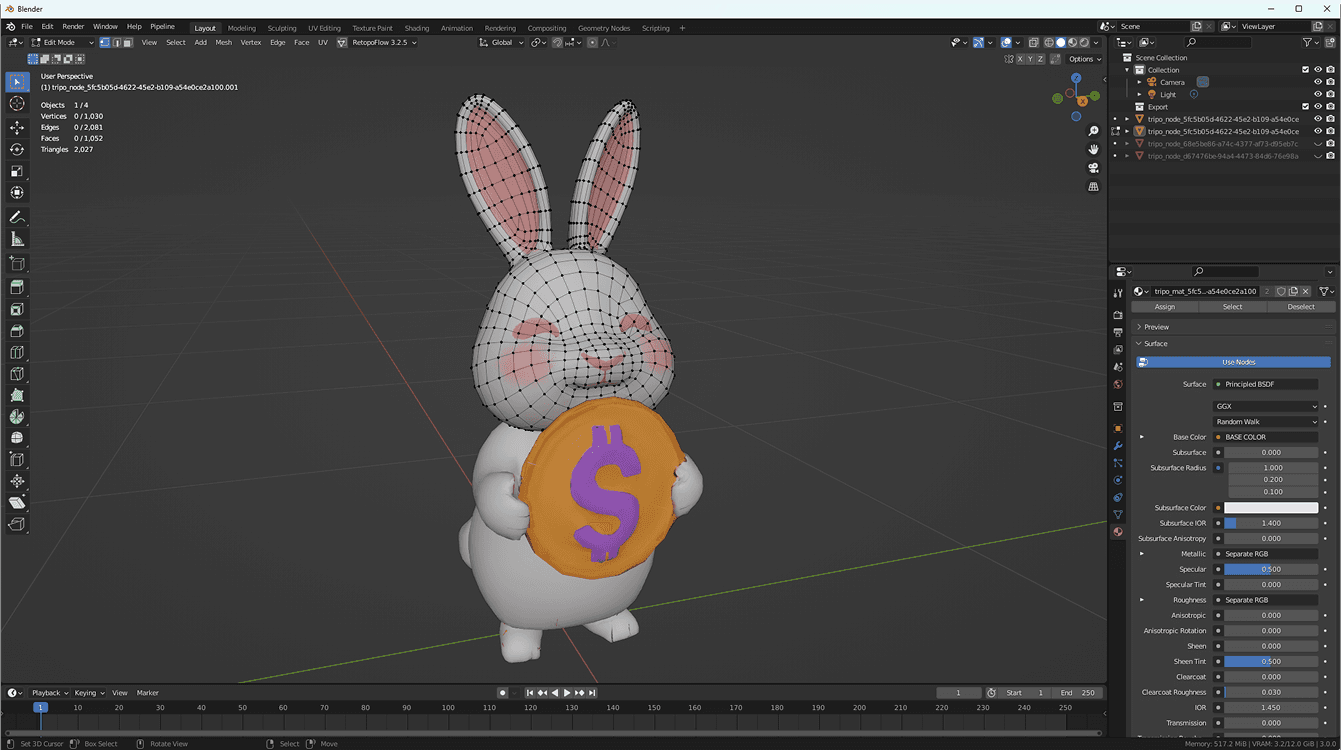Click the Assign material button
This screenshot has height=750, width=1341.
(1164, 307)
